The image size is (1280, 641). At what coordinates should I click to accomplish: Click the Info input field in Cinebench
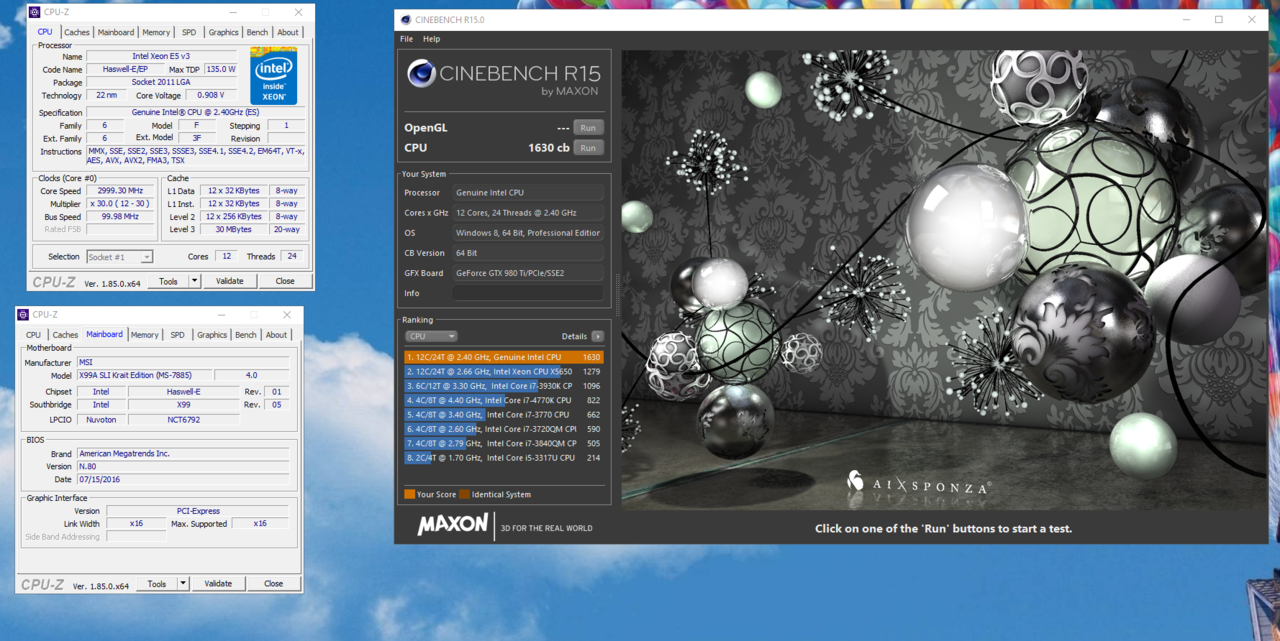(x=528, y=293)
